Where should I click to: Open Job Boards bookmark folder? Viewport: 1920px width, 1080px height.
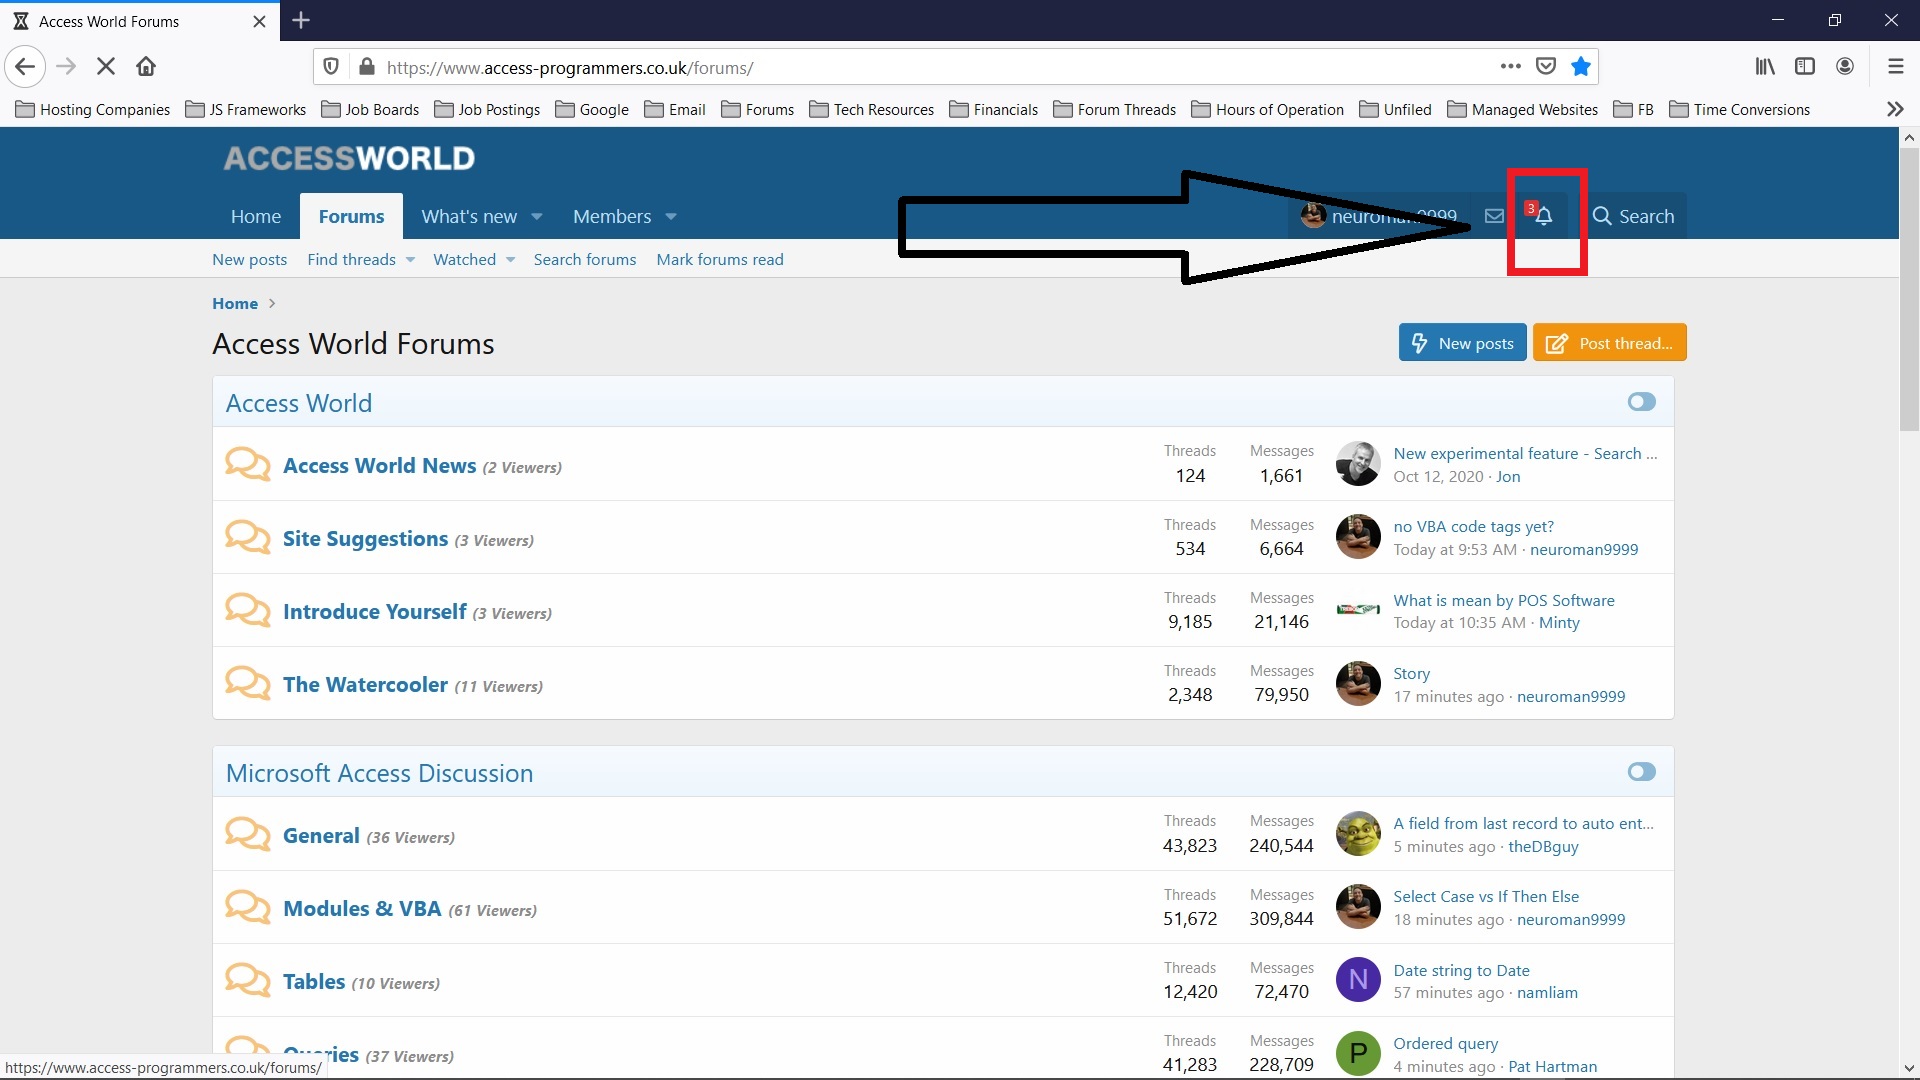370,110
